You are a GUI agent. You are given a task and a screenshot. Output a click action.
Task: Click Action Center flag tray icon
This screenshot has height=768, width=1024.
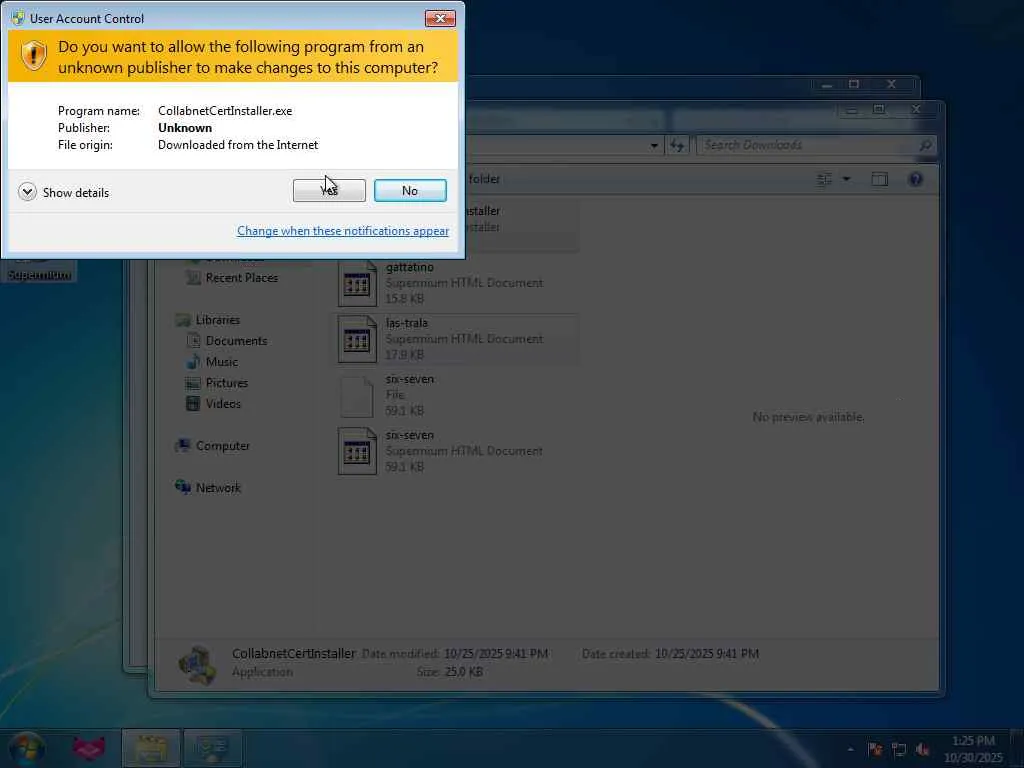(875, 749)
